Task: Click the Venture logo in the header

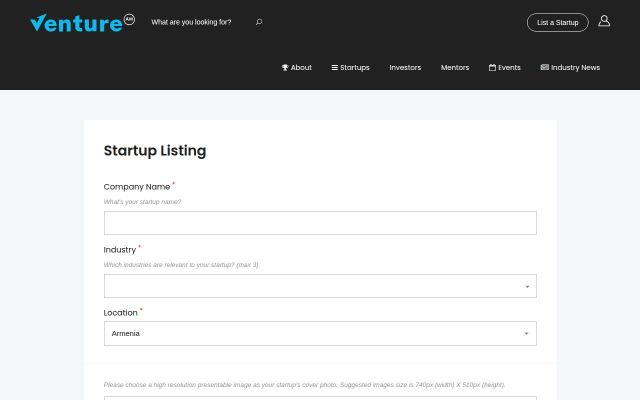Action: click(82, 22)
